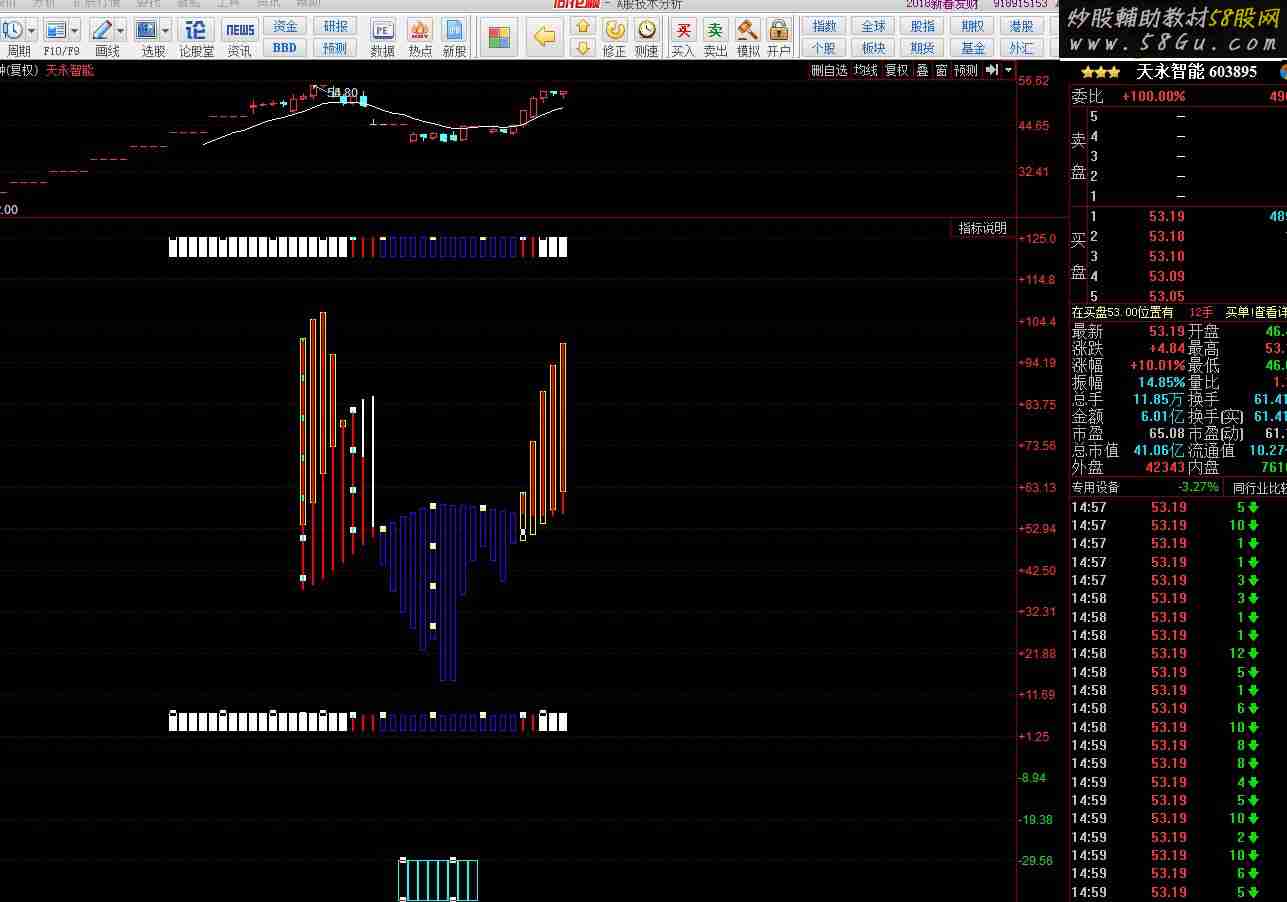Click the 天永智能 603895 stock title
The image size is (1287, 902).
pos(1196,72)
